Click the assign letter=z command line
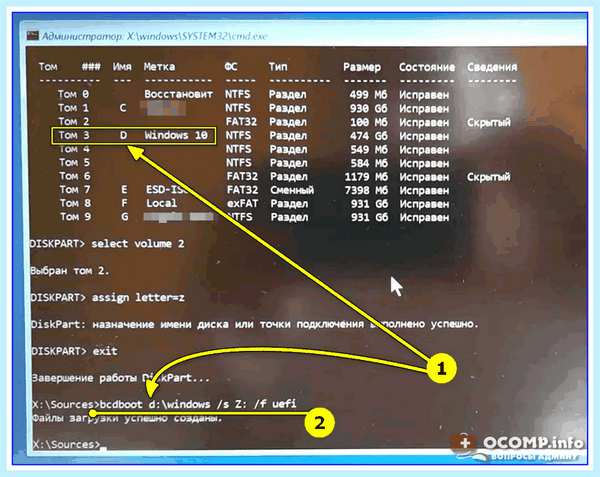 pos(108,298)
